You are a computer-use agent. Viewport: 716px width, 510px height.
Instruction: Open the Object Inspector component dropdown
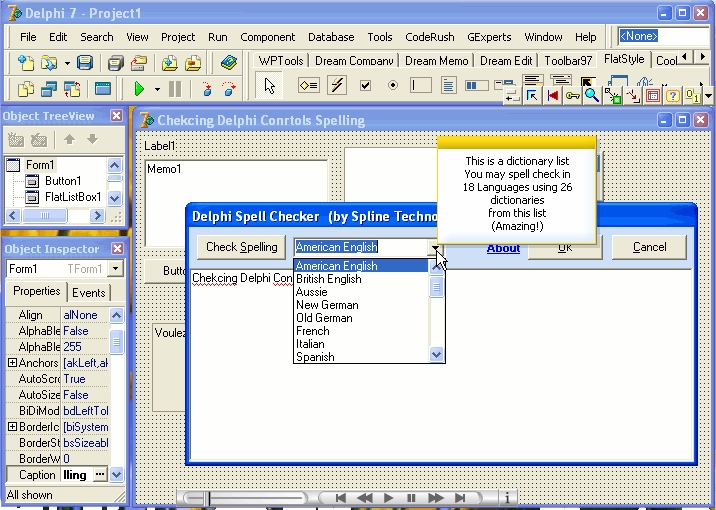pos(116,269)
